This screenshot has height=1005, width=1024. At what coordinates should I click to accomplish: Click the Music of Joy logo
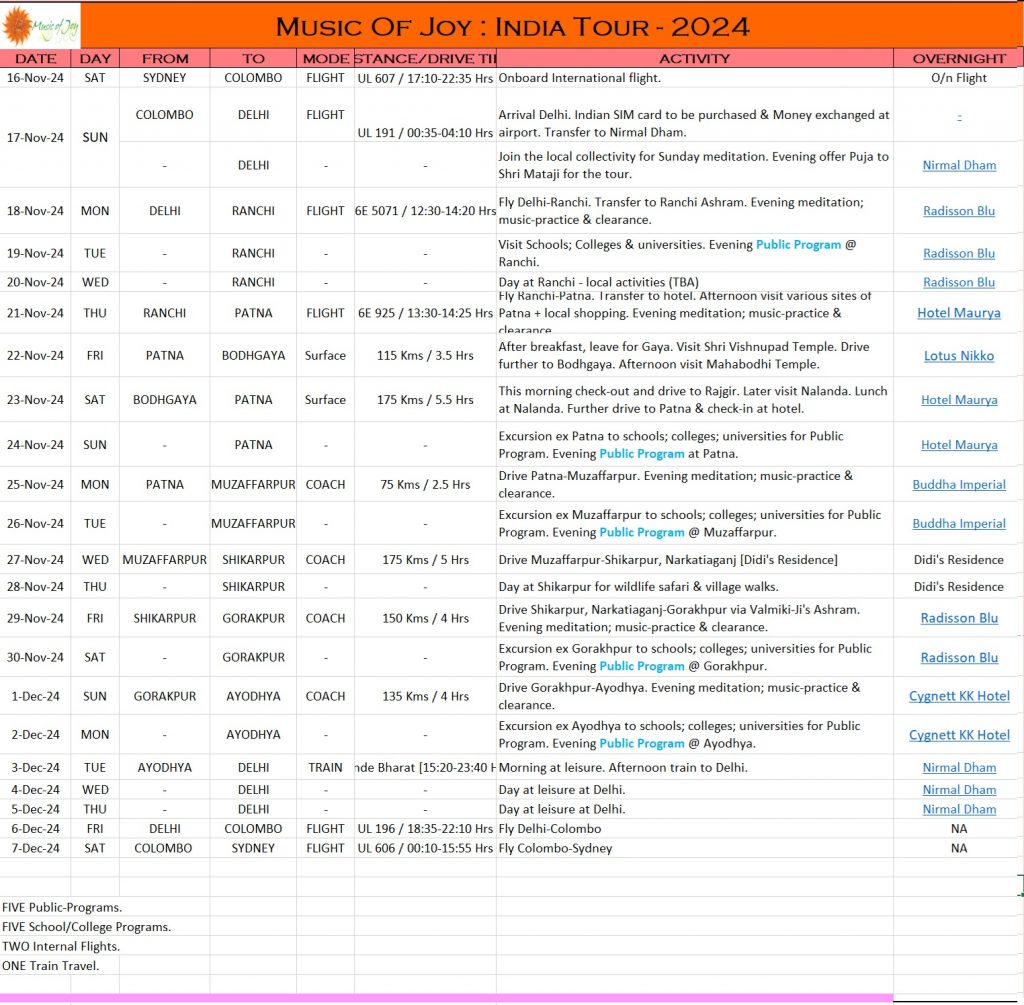point(40,25)
